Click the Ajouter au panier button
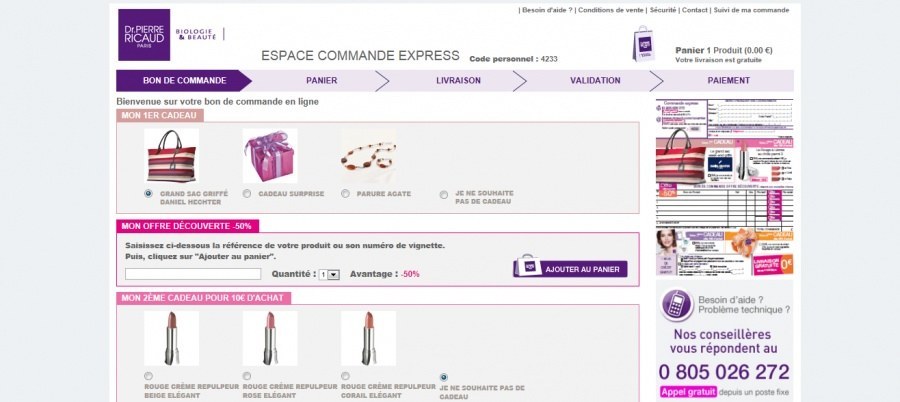This screenshot has width=900, height=402. 570,269
